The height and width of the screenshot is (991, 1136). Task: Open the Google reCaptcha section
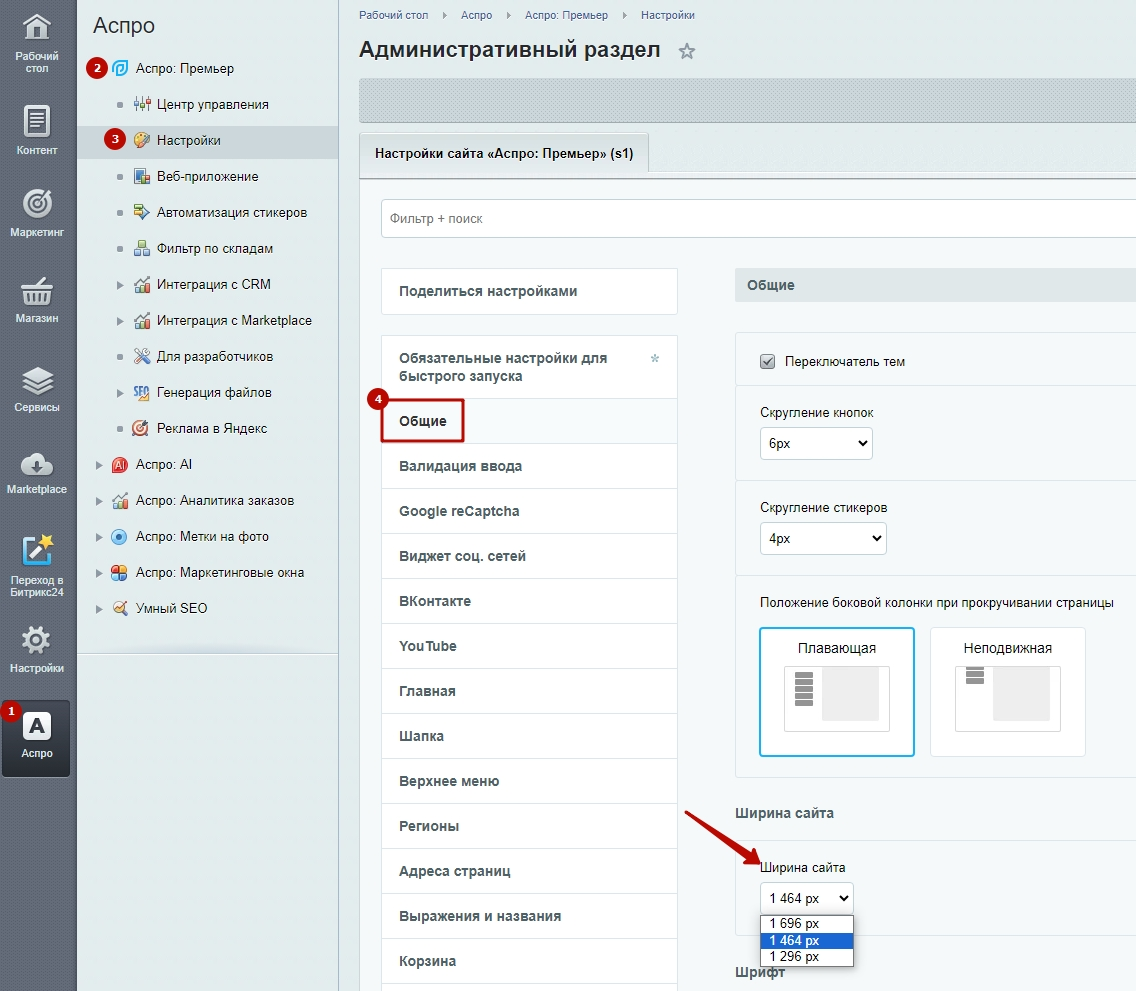[x=530, y=511]
